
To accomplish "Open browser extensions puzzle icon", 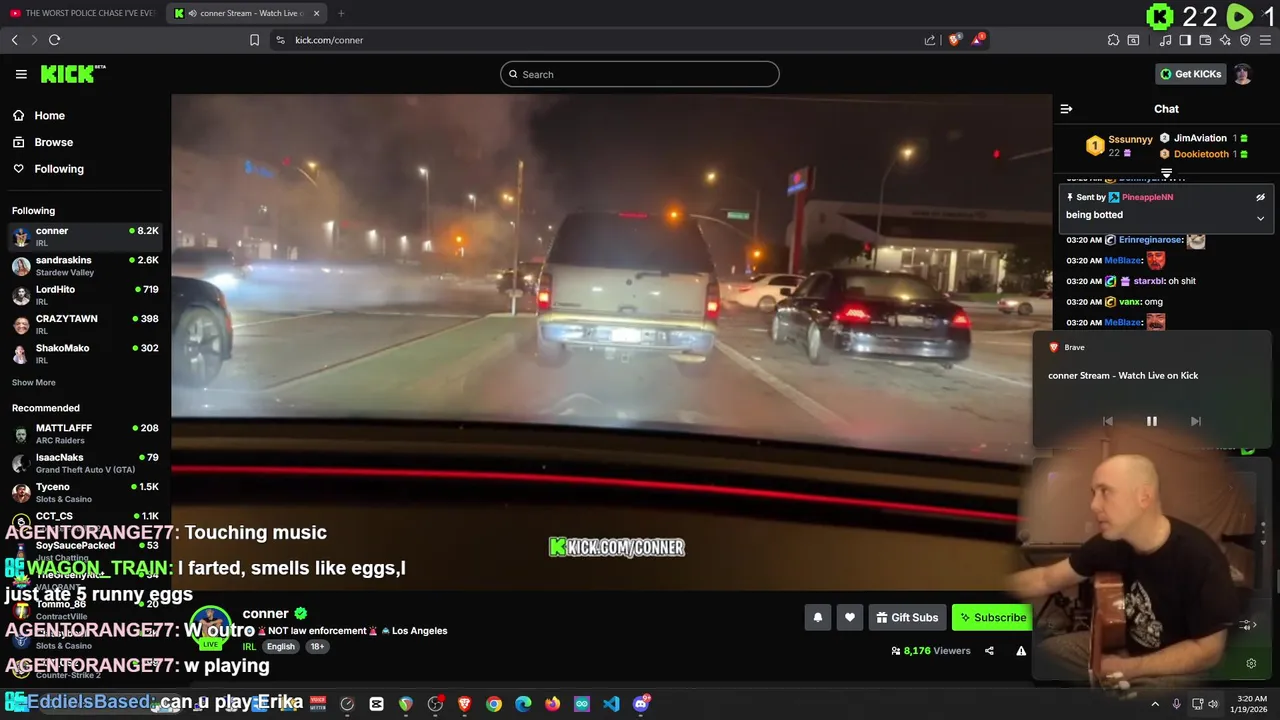I will tap(1113, 40).
